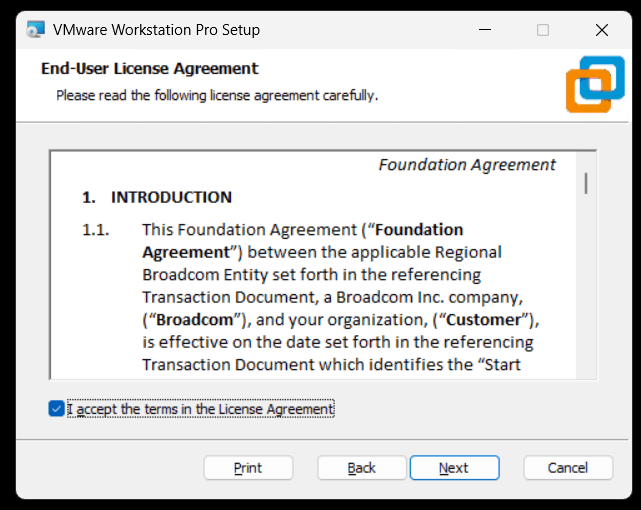
Task: Click the 'End-User License Agreement' page heading
Action: click(x=150, y=68)
